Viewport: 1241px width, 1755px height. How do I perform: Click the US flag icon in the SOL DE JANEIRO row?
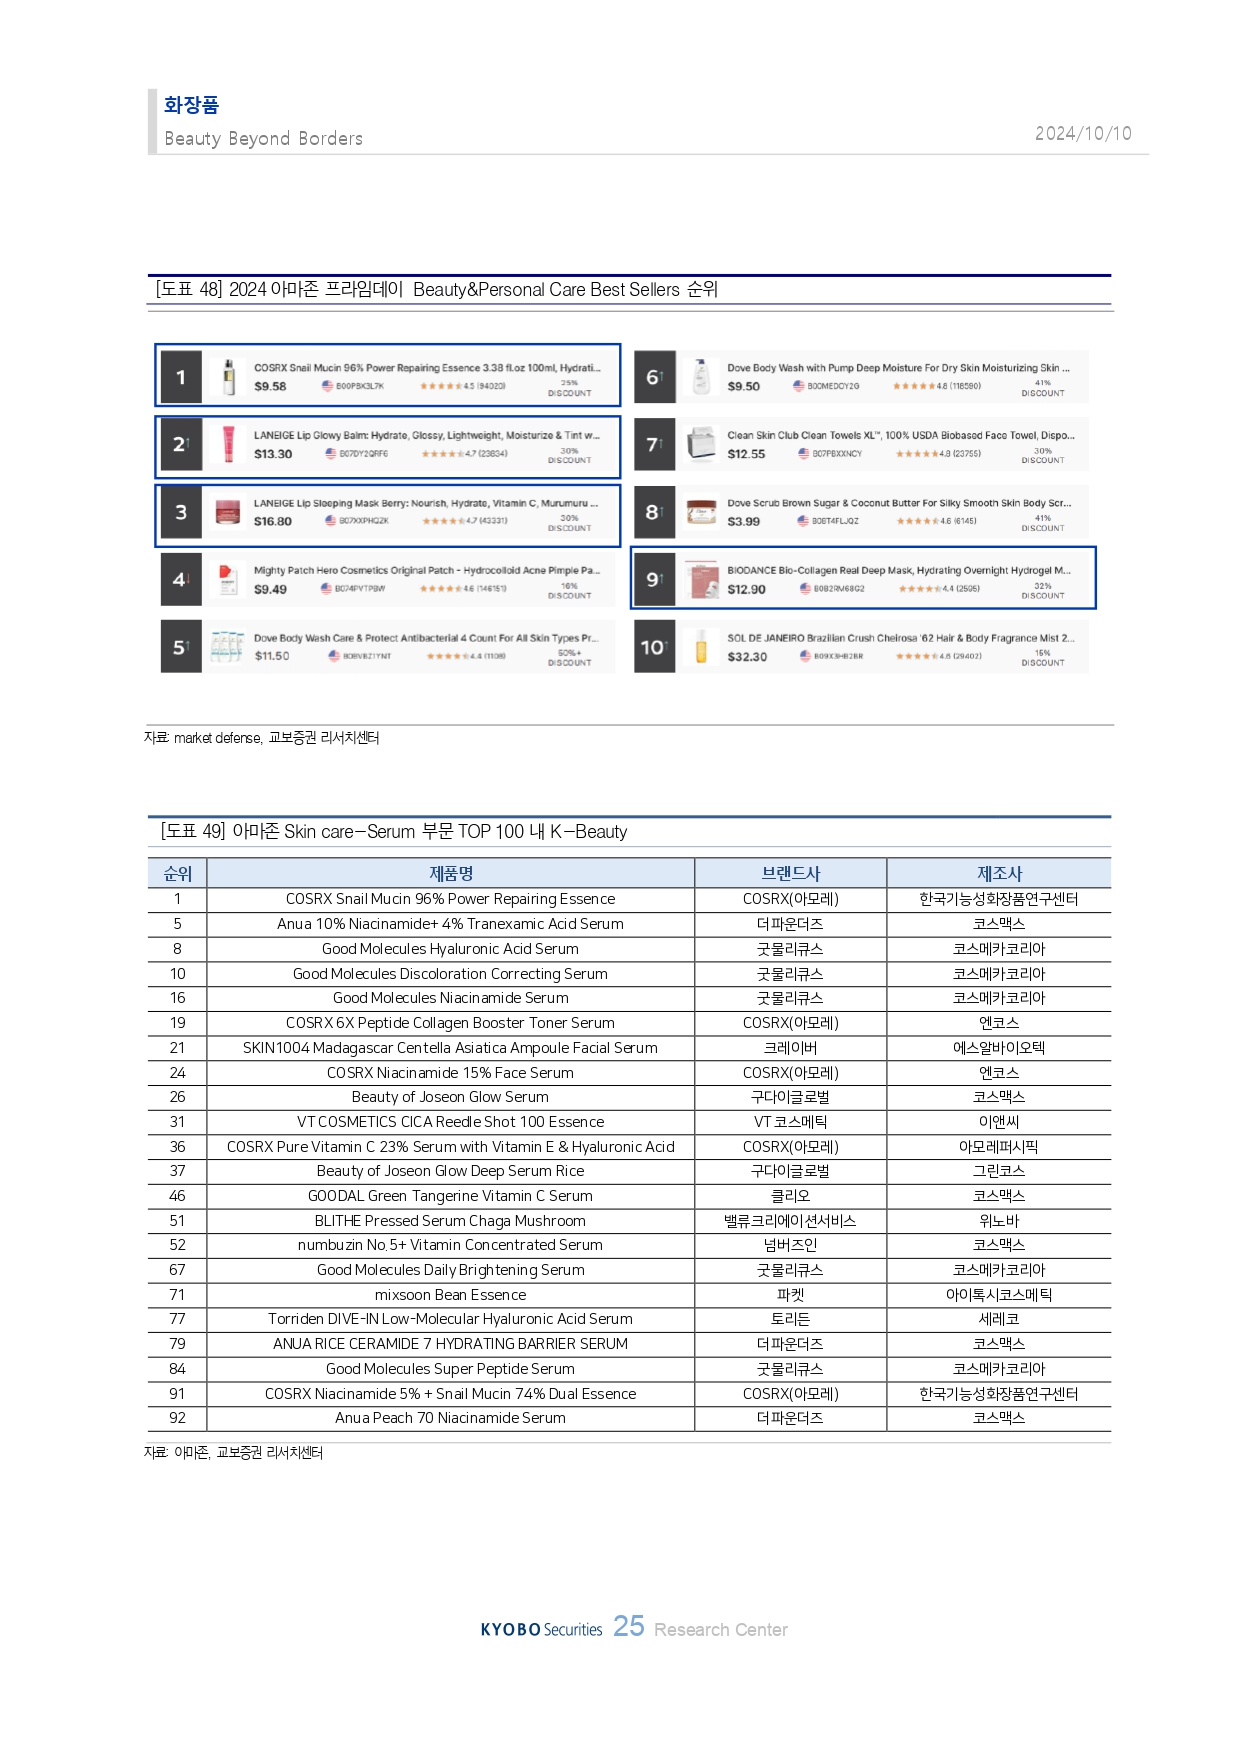[x=805, y=656]
